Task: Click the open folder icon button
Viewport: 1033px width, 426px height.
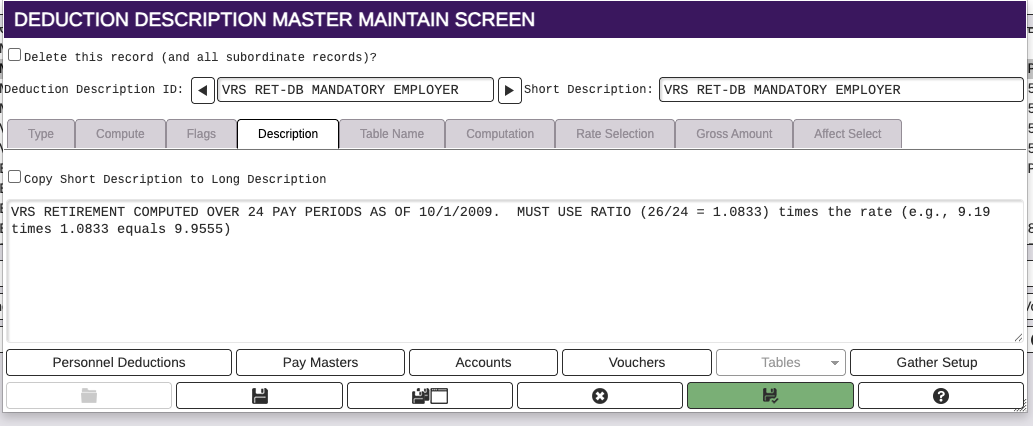Action: [89, 396]
